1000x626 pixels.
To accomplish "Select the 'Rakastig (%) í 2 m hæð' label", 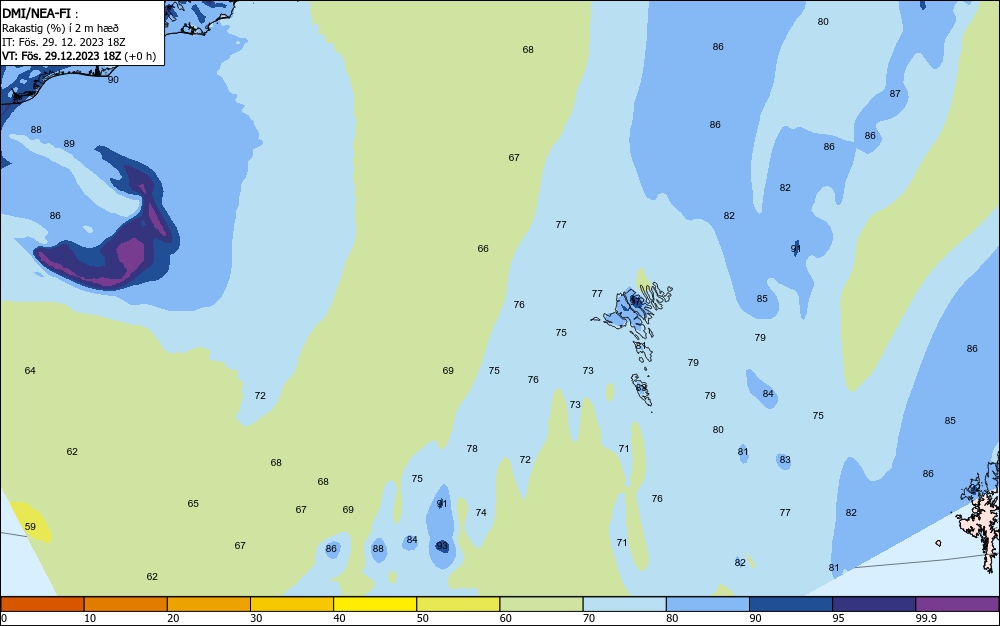I will click(x=61, y=28).
